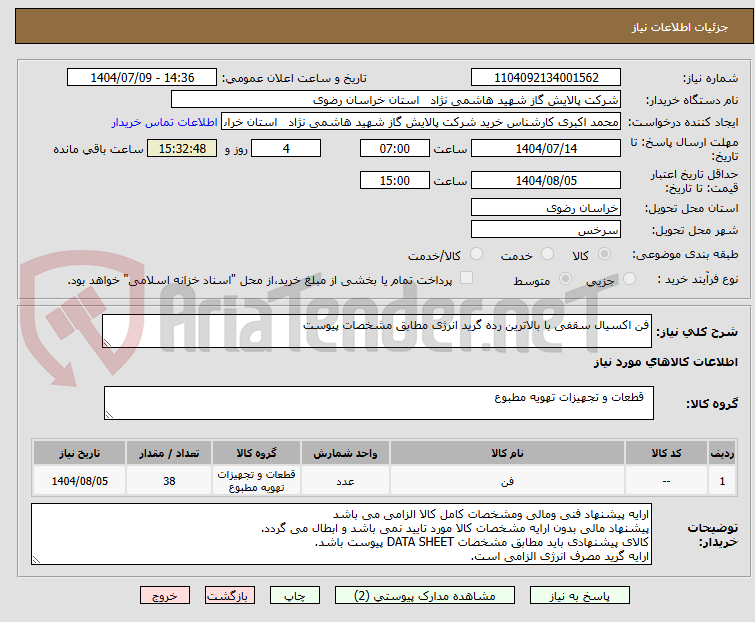The height and width of the screenshot is (622, 755).
Task: Click the ایجاد کننده درخواست field
Action: (421, 122)
